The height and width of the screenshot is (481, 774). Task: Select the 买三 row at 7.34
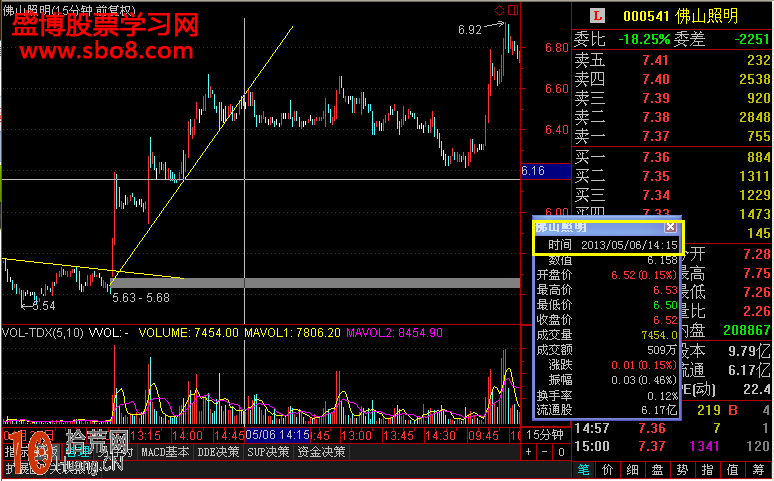coord(672,195)
